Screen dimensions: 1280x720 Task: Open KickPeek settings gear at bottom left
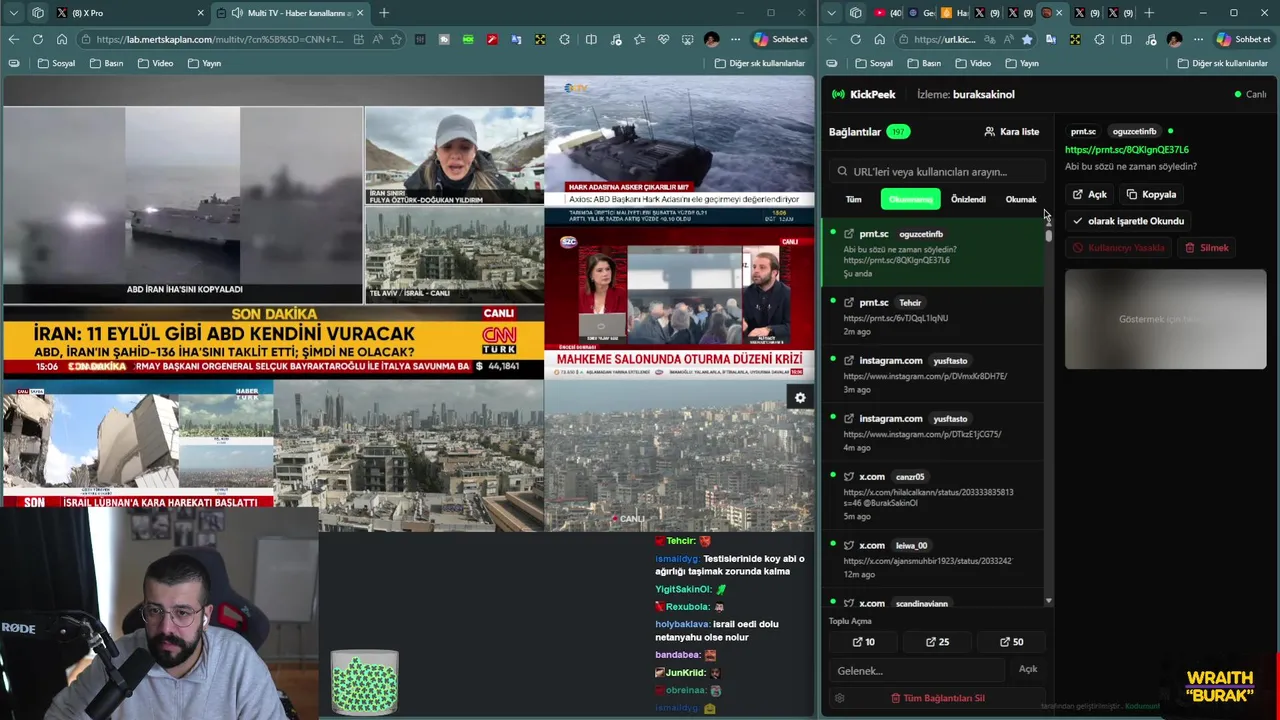pos(839,698)
